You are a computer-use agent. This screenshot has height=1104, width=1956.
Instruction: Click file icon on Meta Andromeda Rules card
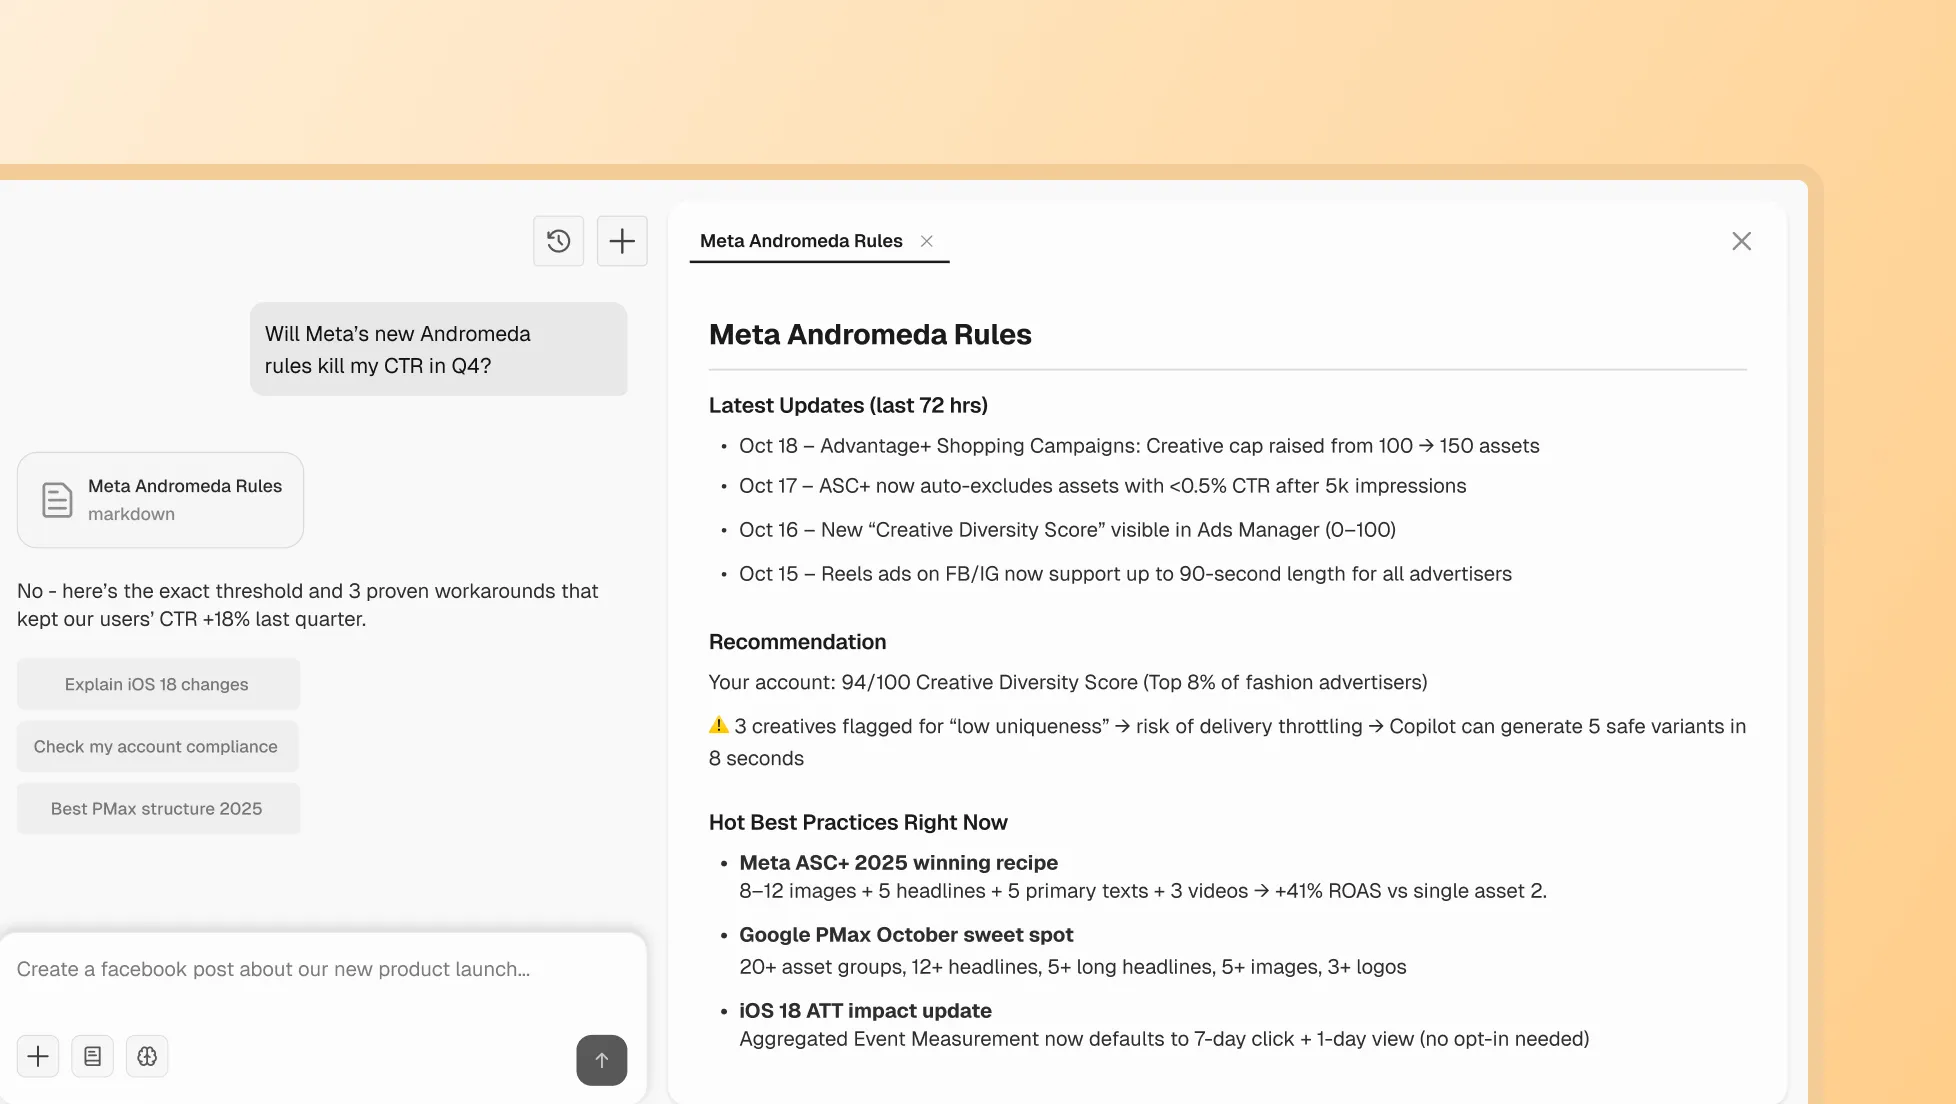pyautogui.click(x=57, y=500)
